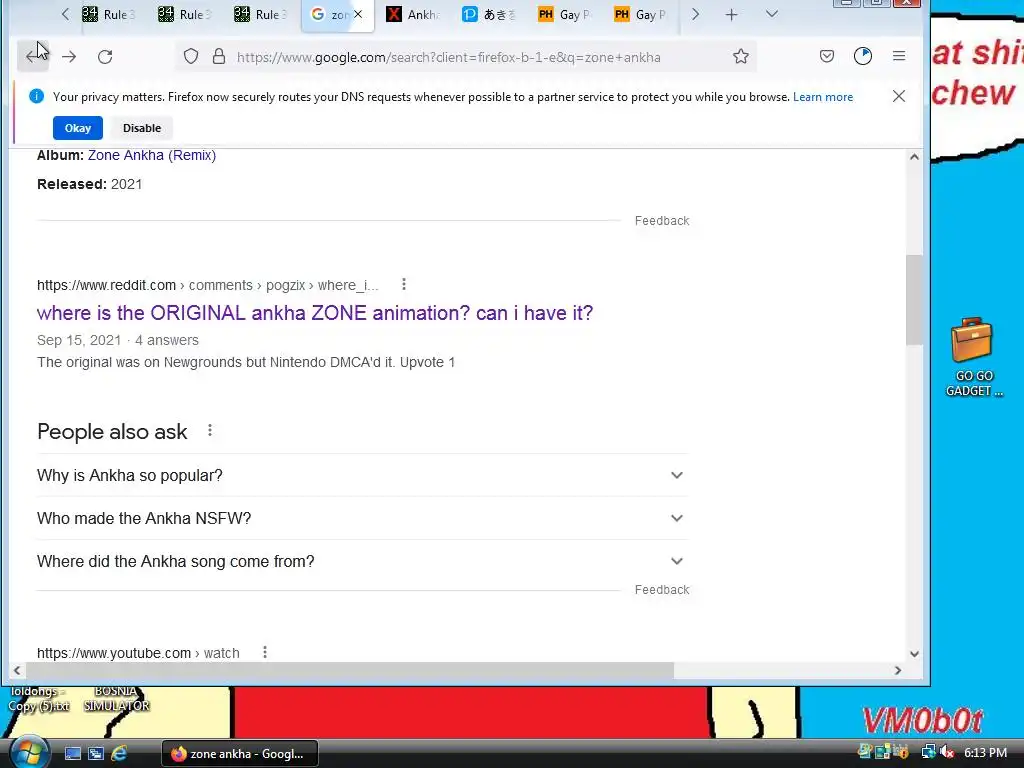Click the Disable button in the privacy bar
Screen dimensions: 1024x768
click(x=142, y=128)
